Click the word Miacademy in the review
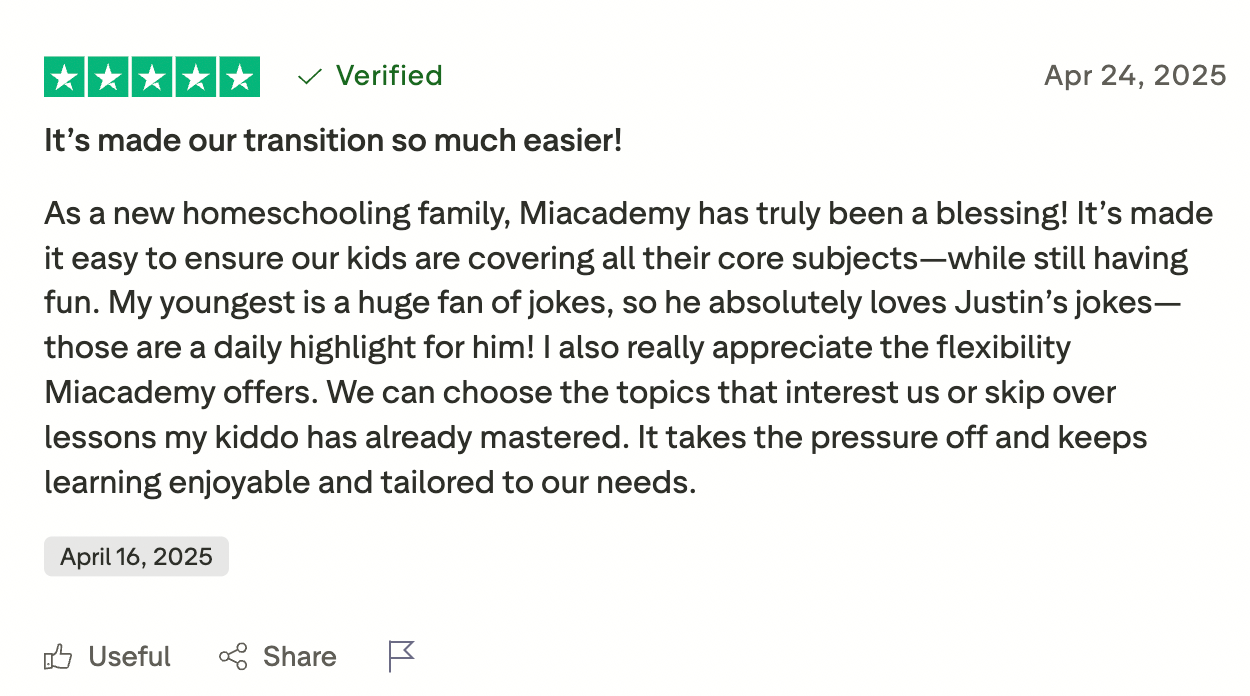1250x696 pixels. [x=600, y=212]
